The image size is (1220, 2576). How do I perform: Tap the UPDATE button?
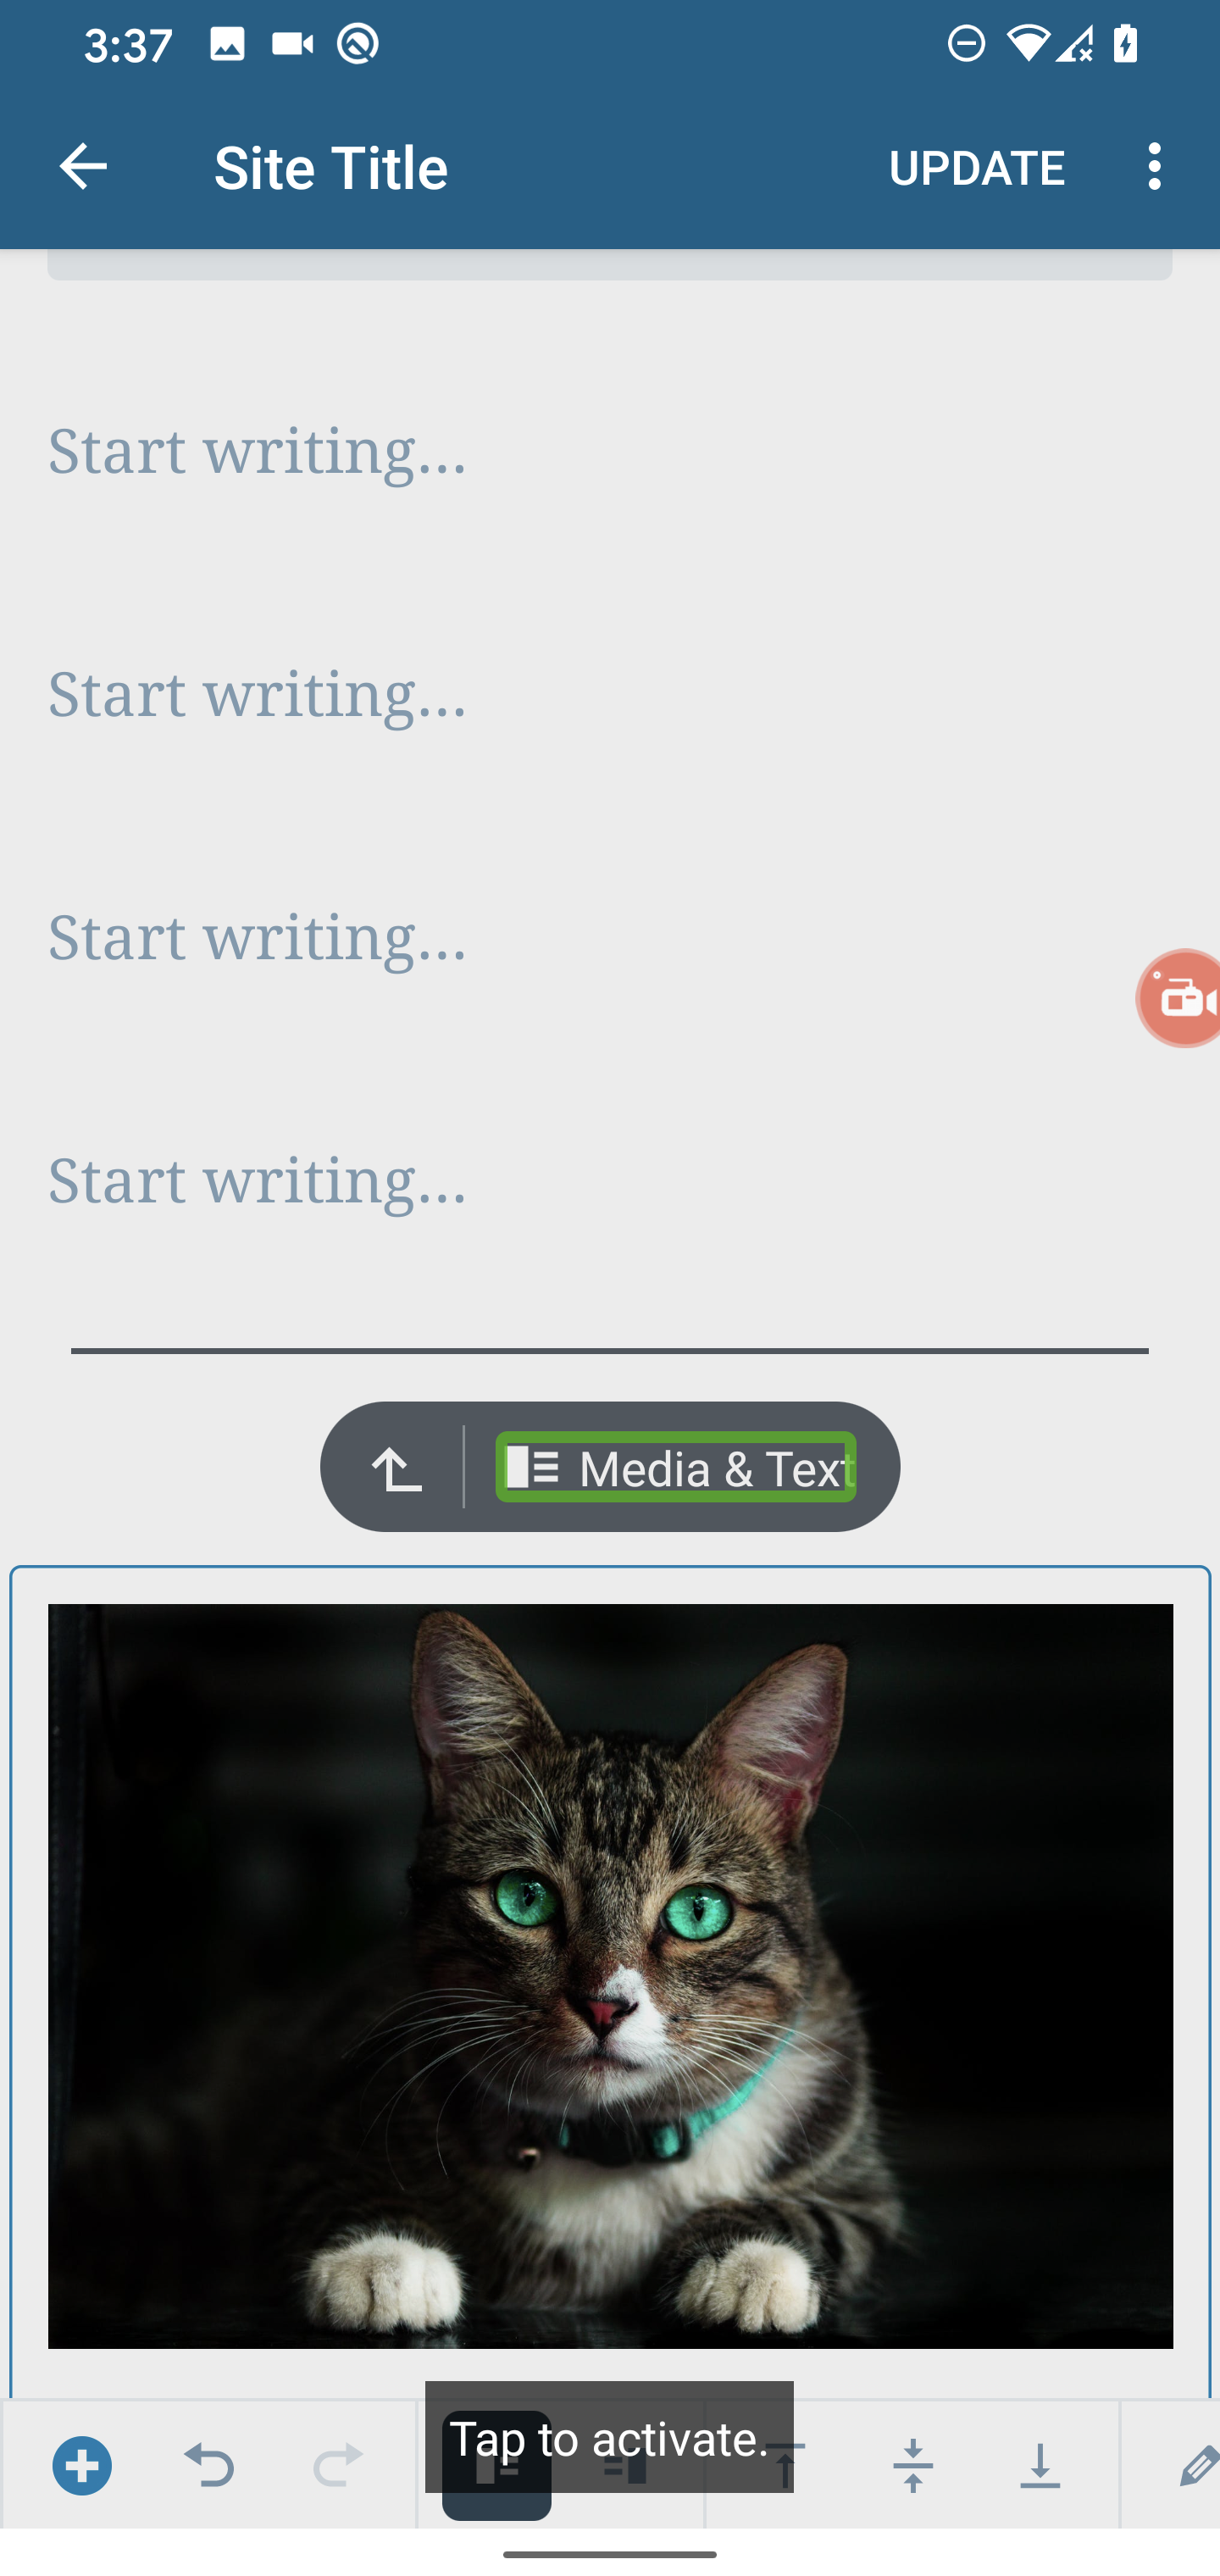click(977, 166)
